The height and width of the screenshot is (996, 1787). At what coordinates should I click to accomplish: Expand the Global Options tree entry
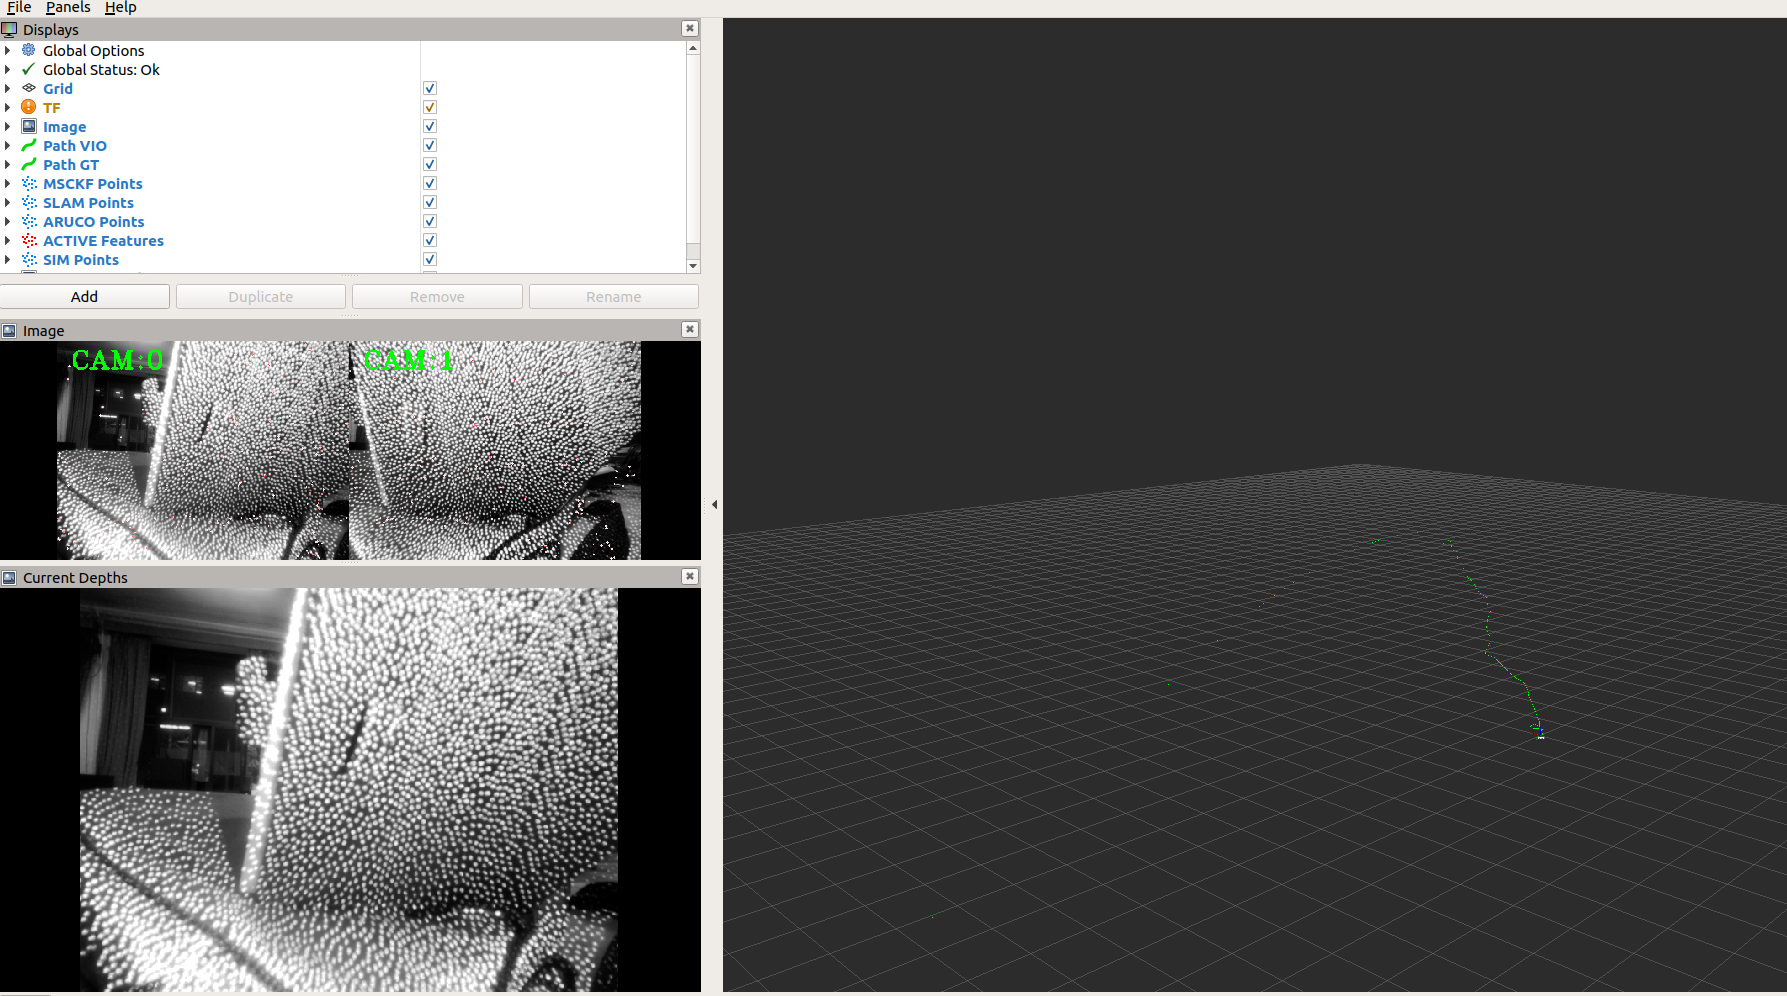pyautogui.click(x=8, y=50)
